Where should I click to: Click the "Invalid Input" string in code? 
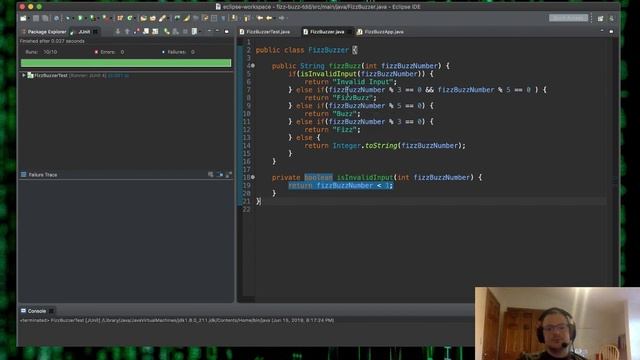(363, 82)
